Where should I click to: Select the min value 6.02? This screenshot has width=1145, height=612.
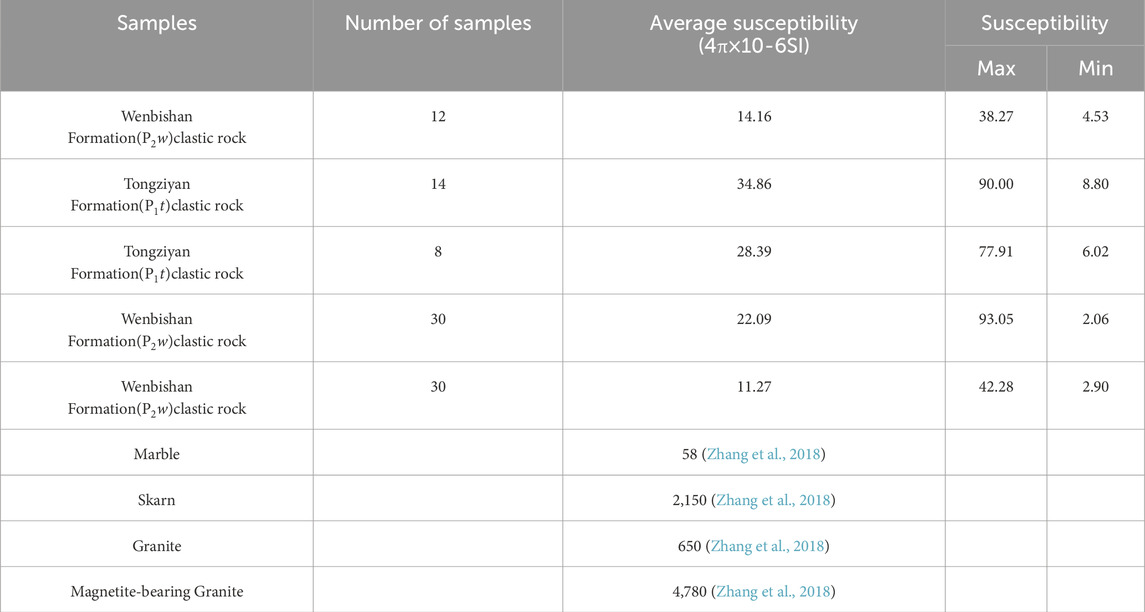click(x=1095, y=252)
